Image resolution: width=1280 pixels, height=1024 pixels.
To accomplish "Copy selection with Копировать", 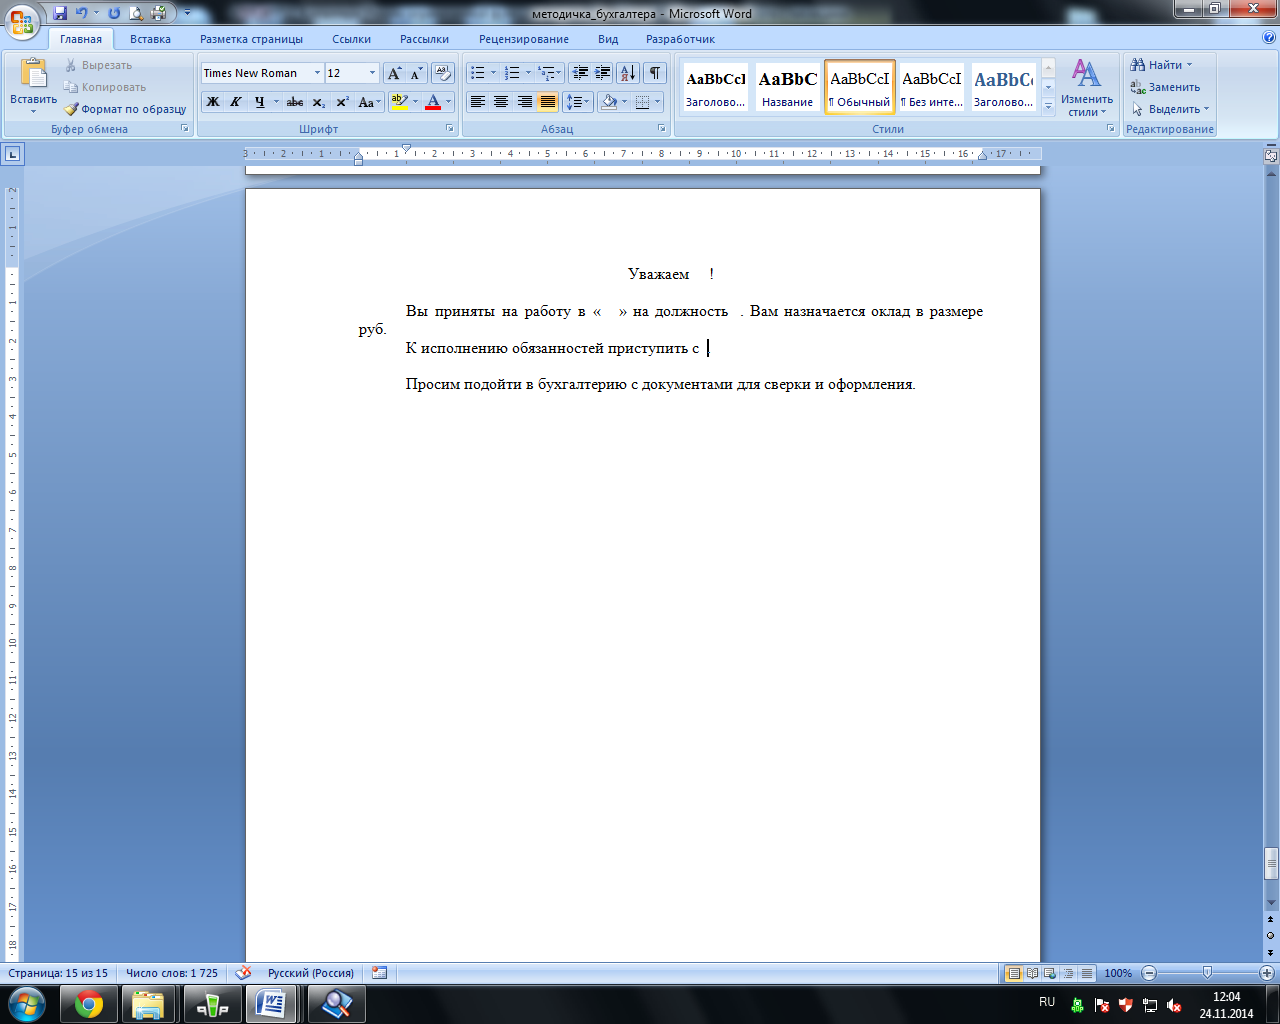I will [104, 87].
